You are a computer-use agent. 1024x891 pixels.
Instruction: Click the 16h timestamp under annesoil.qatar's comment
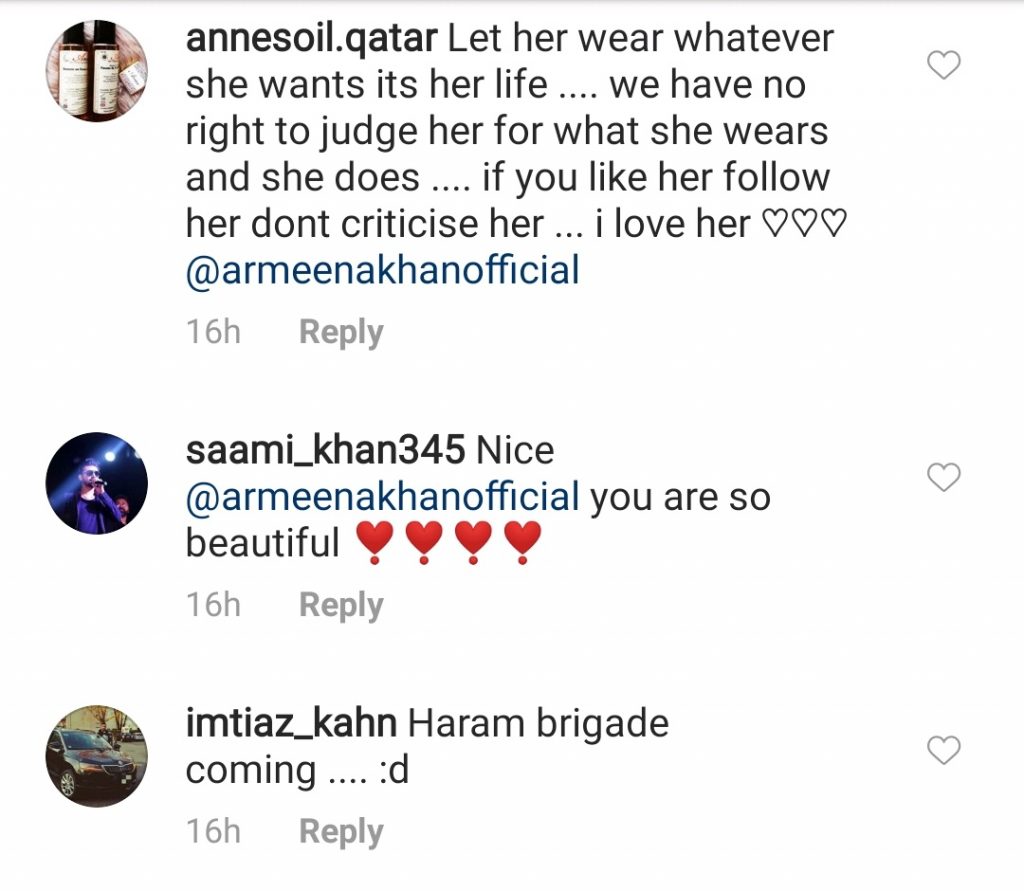[x=213, y=333]
